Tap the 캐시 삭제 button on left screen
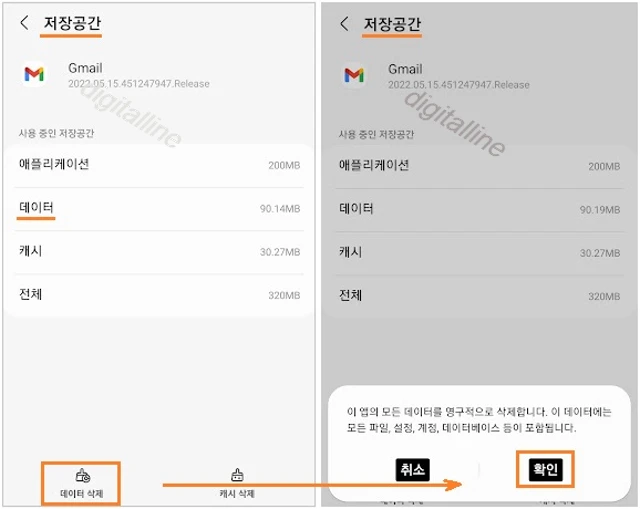This screenshot has height=509, width=640. [237, 483]
